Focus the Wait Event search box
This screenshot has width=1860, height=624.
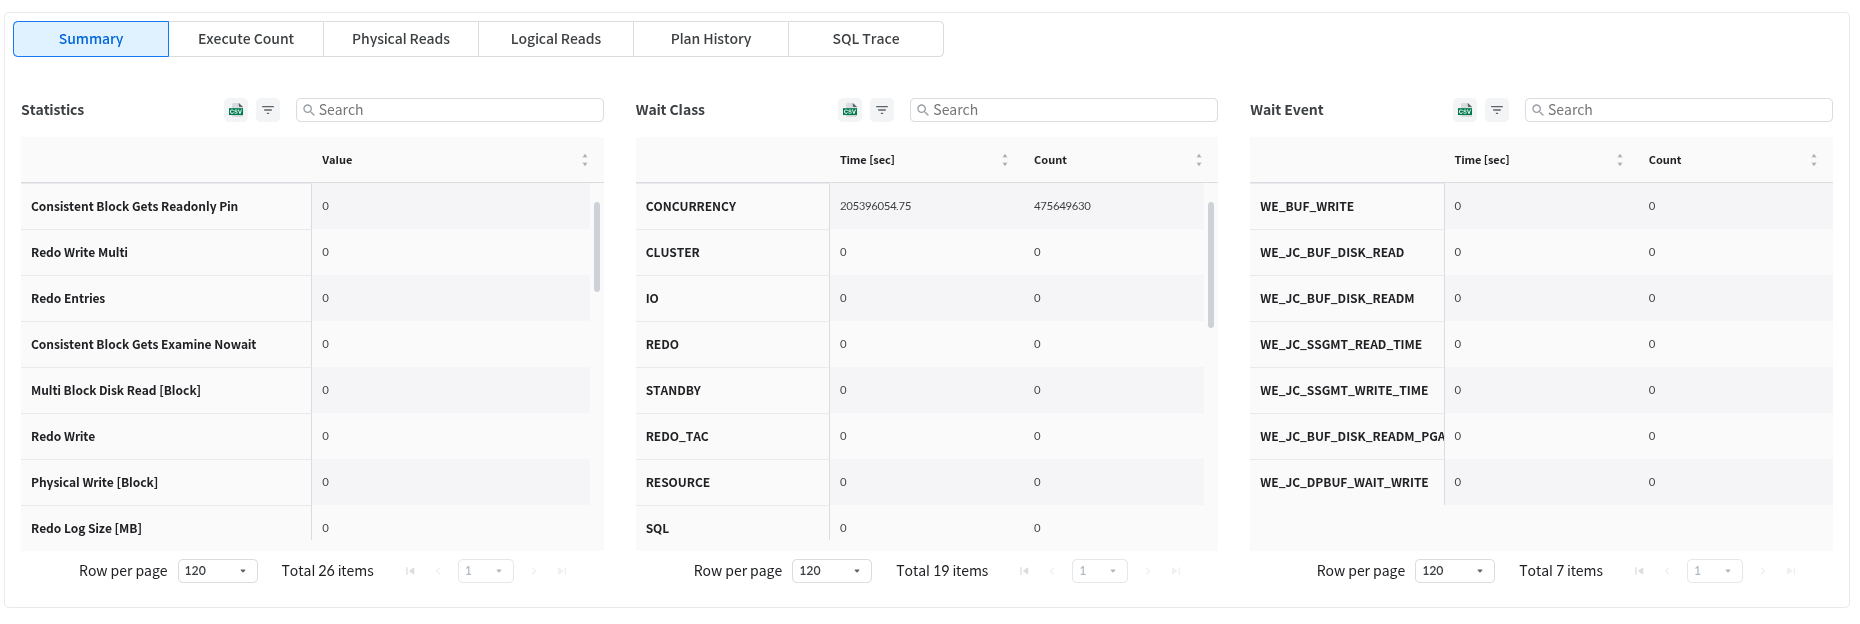(x=1680, y=110)
